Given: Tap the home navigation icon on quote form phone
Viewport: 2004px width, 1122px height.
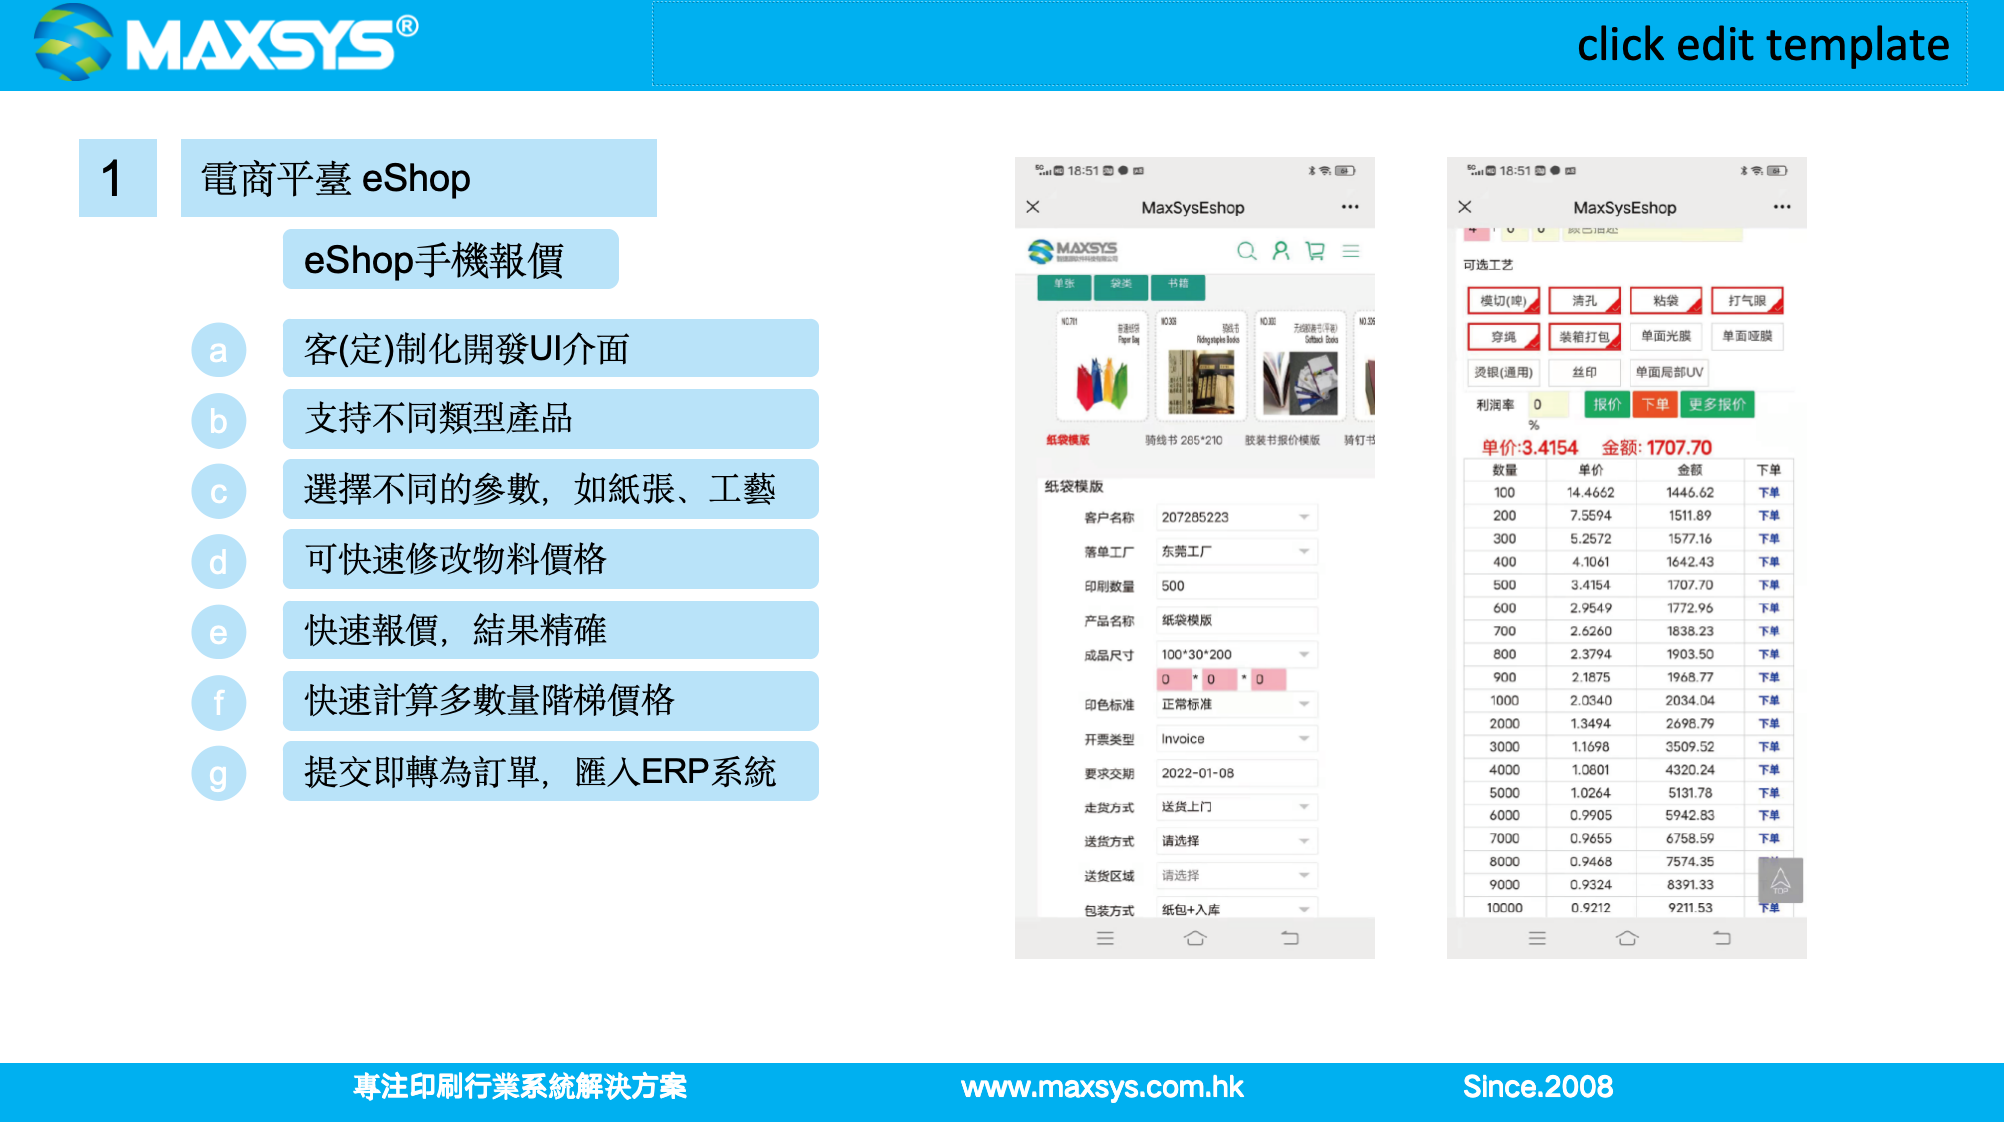Looking at the screenshot, I should click(x=1195, y=938).
